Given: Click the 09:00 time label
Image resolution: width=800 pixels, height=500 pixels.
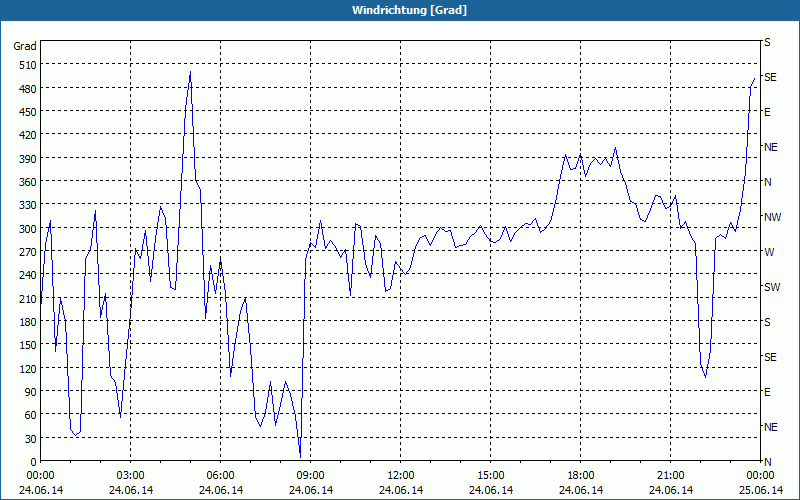Looking at the screenshot, I should pos(311,475).
